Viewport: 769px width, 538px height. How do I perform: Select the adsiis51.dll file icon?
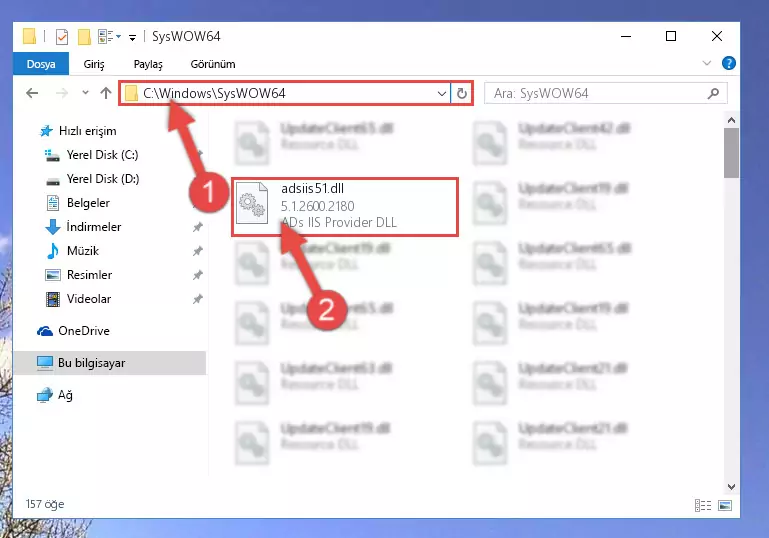252,203
